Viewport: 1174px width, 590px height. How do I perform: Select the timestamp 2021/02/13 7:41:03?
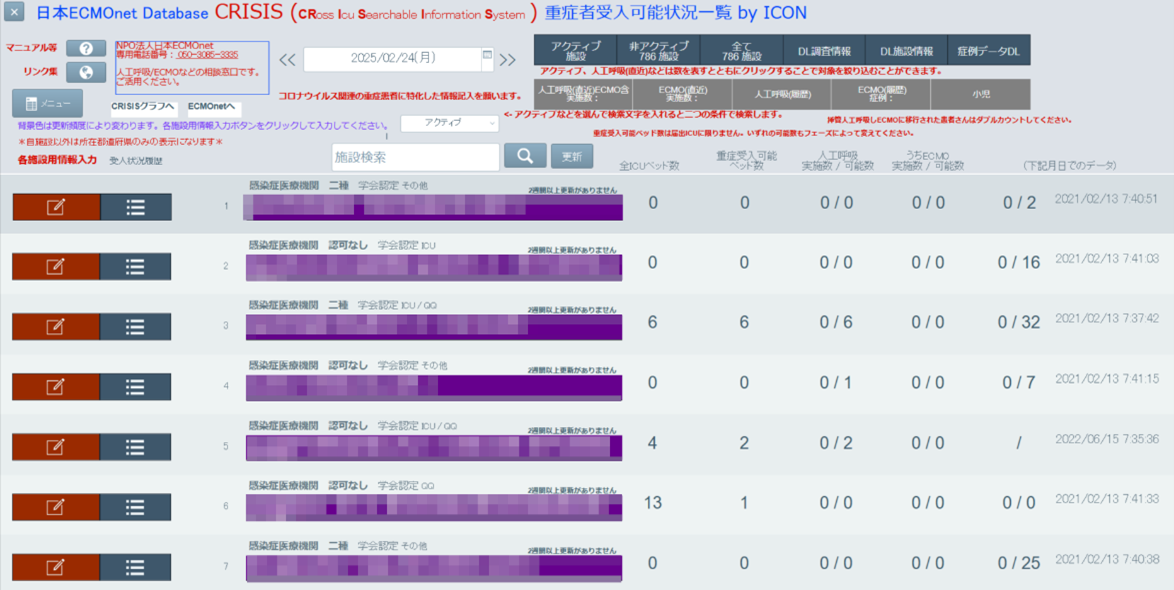click(x=1107, y=258)
